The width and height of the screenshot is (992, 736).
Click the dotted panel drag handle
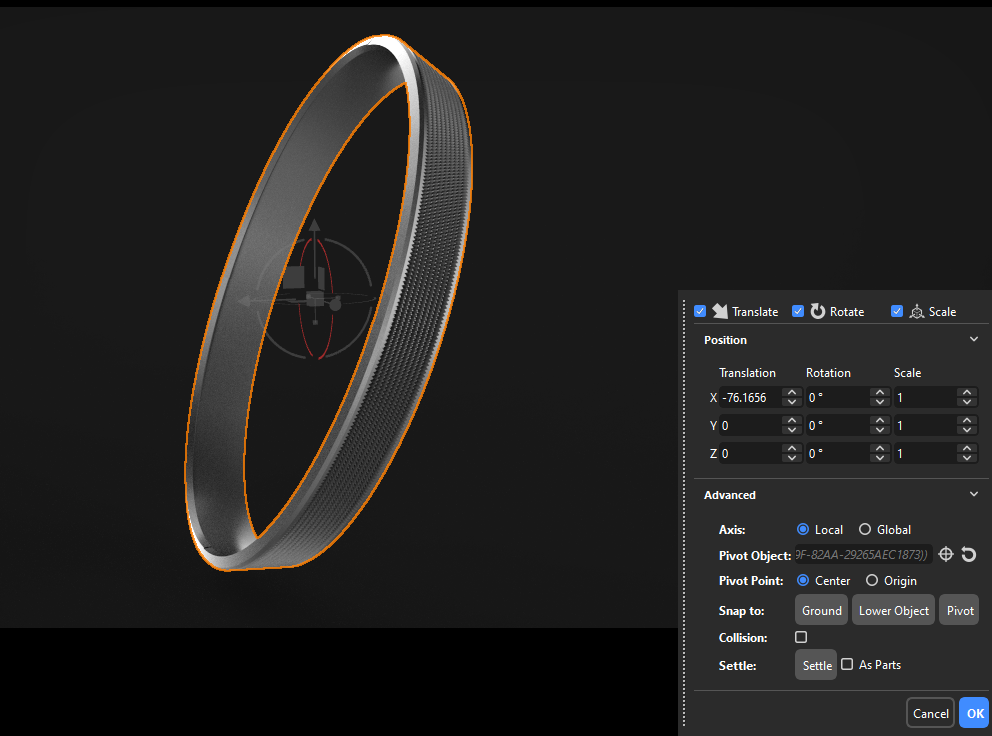(x=684, y=513)
